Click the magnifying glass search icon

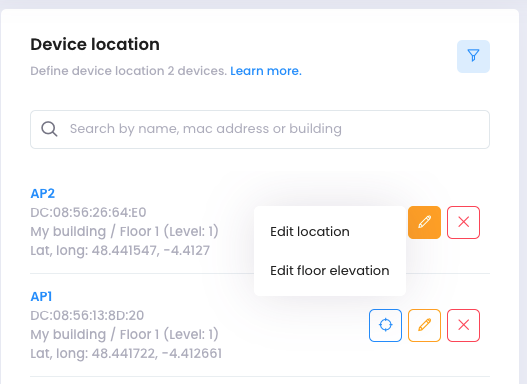pyautogui.click(x=49, y=129)
